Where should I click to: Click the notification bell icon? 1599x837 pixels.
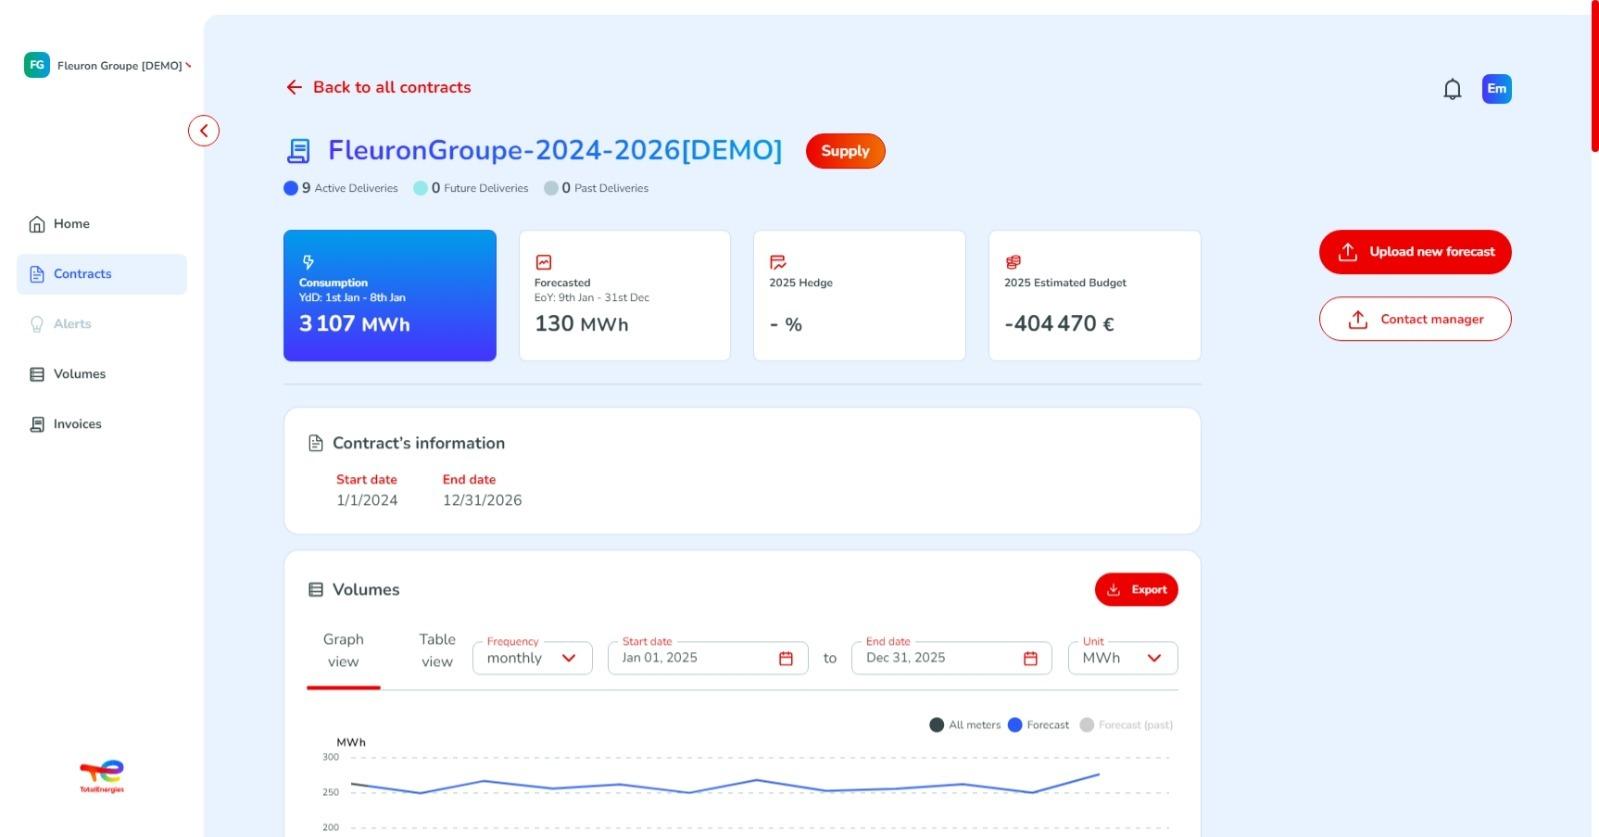(1452, 89)
